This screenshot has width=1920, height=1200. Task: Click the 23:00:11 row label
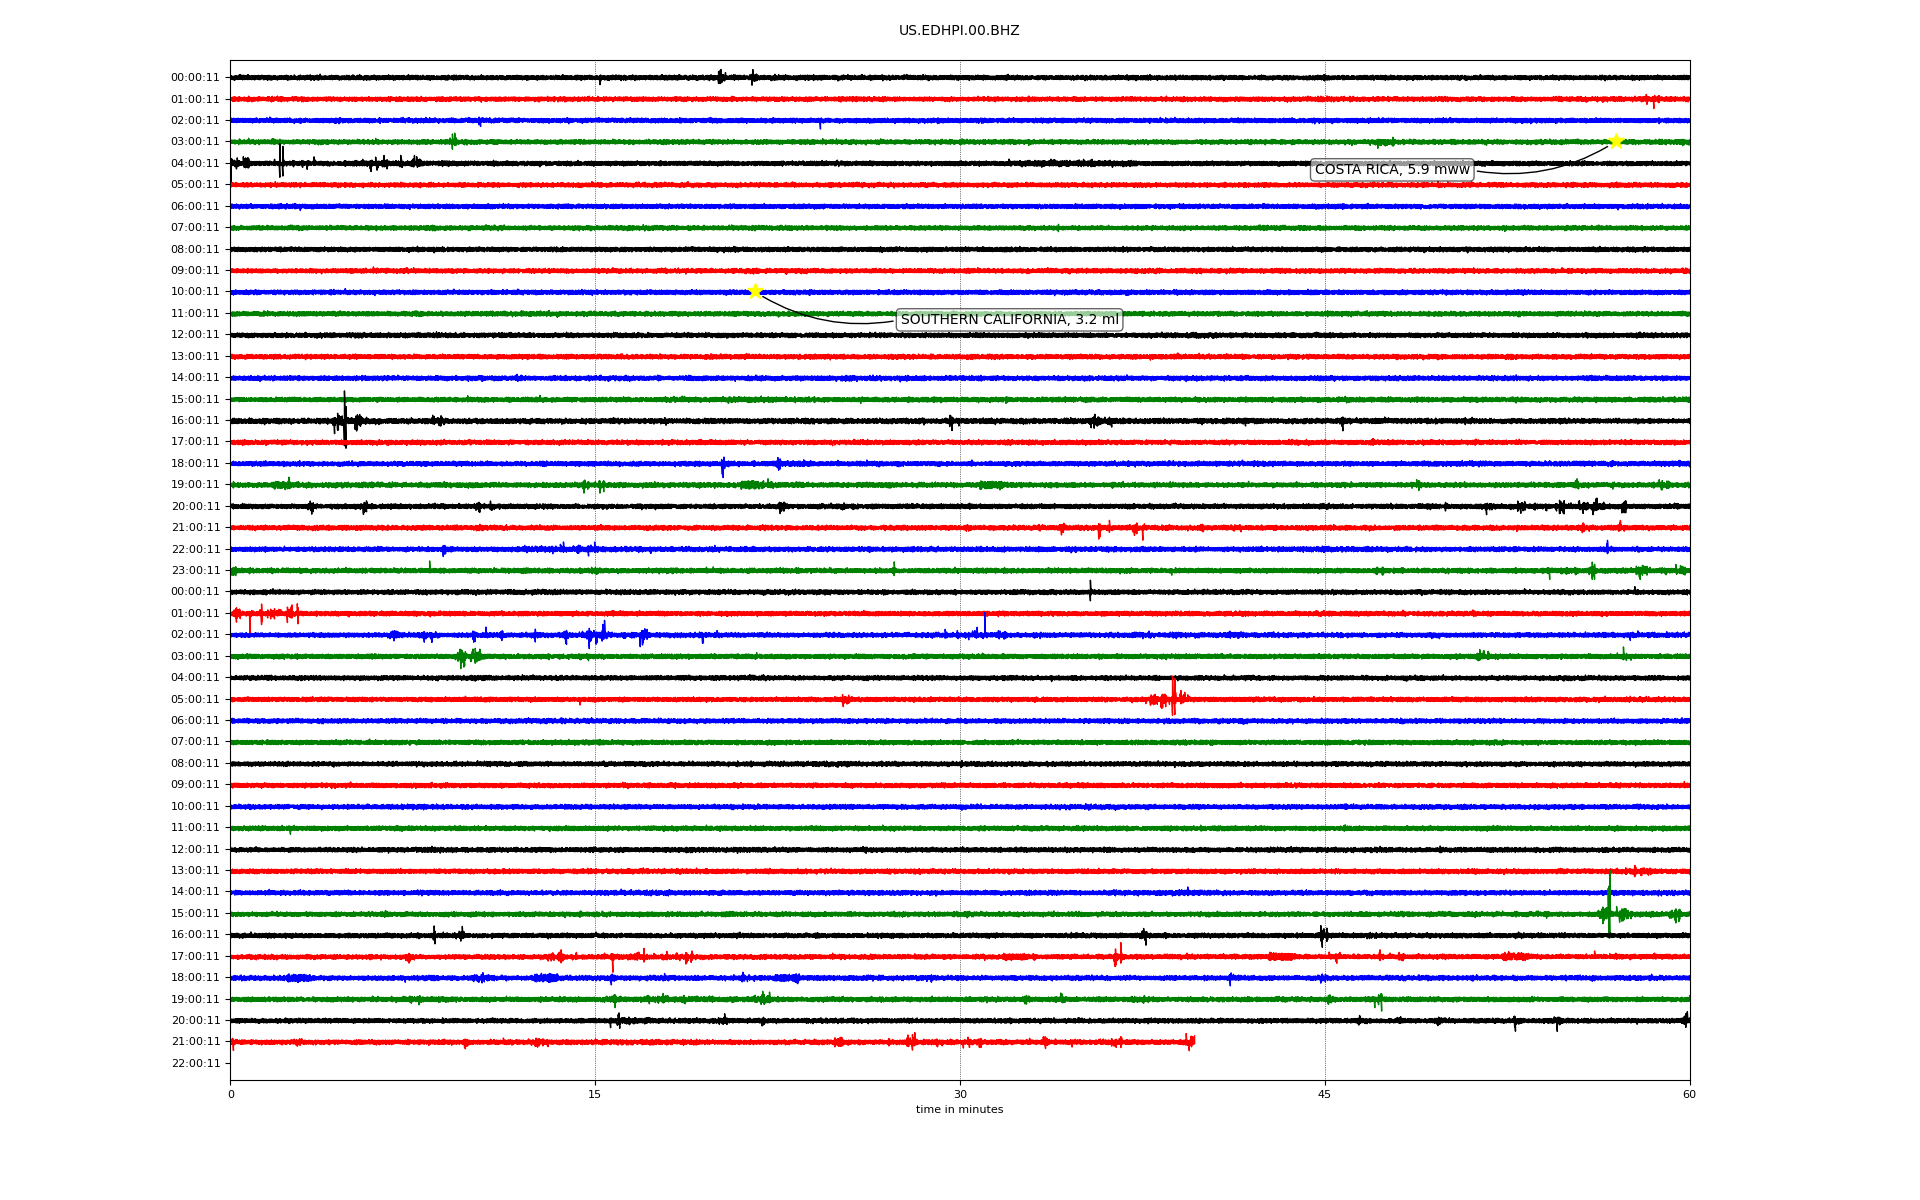coord(195,571)
